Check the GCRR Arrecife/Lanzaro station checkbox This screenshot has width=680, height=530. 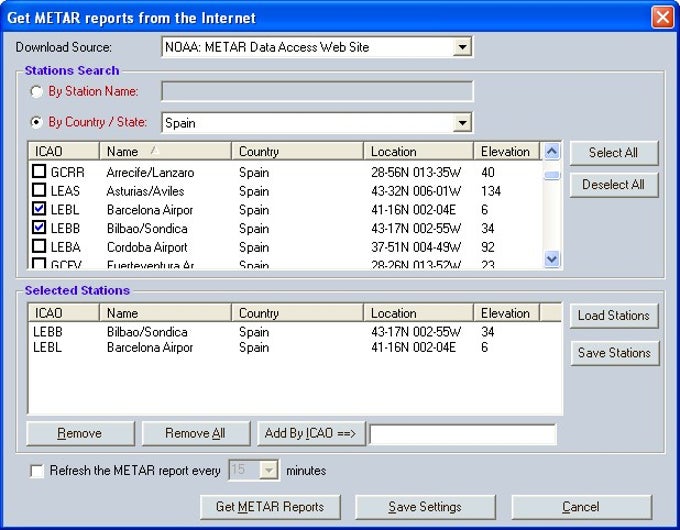click(39, 171)
